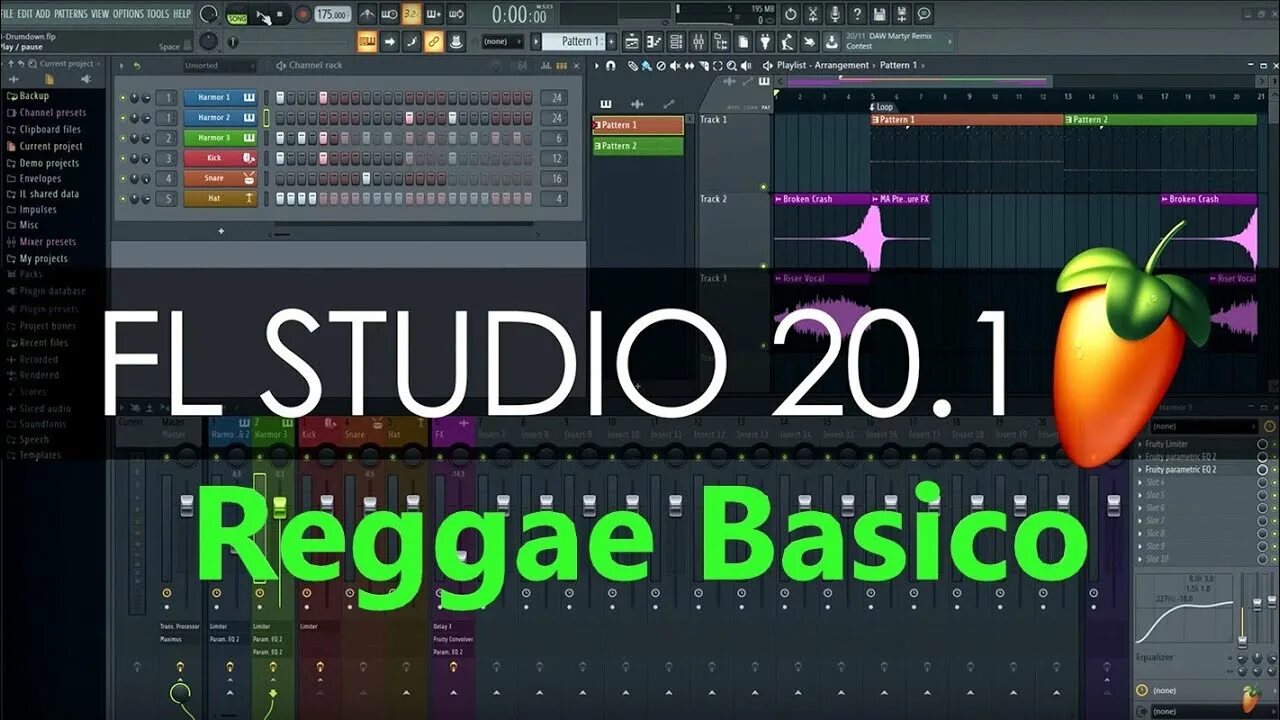Select the playlist zoom magnifier tool
Viewport: 1280px width, 720px height.
pos(731,66)
